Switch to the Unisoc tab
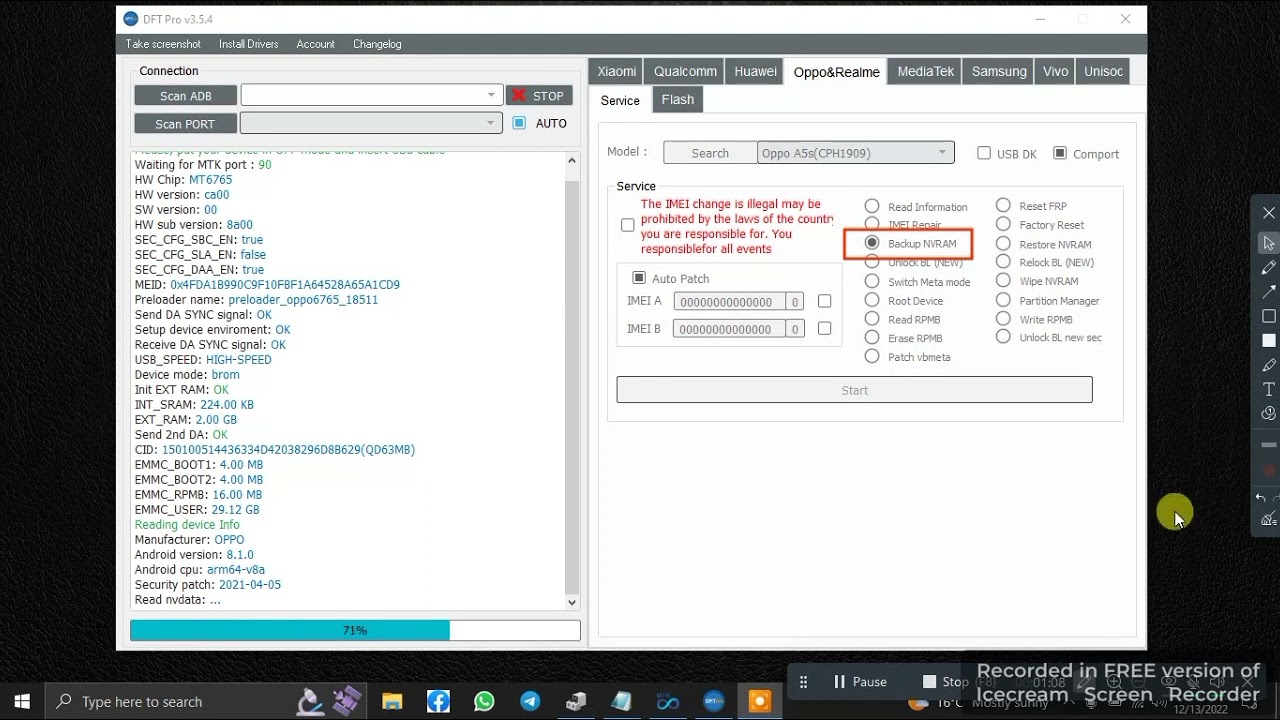Image resolution: width=1280 pixels, height=720 pixels. click(x=1104, y=71)
